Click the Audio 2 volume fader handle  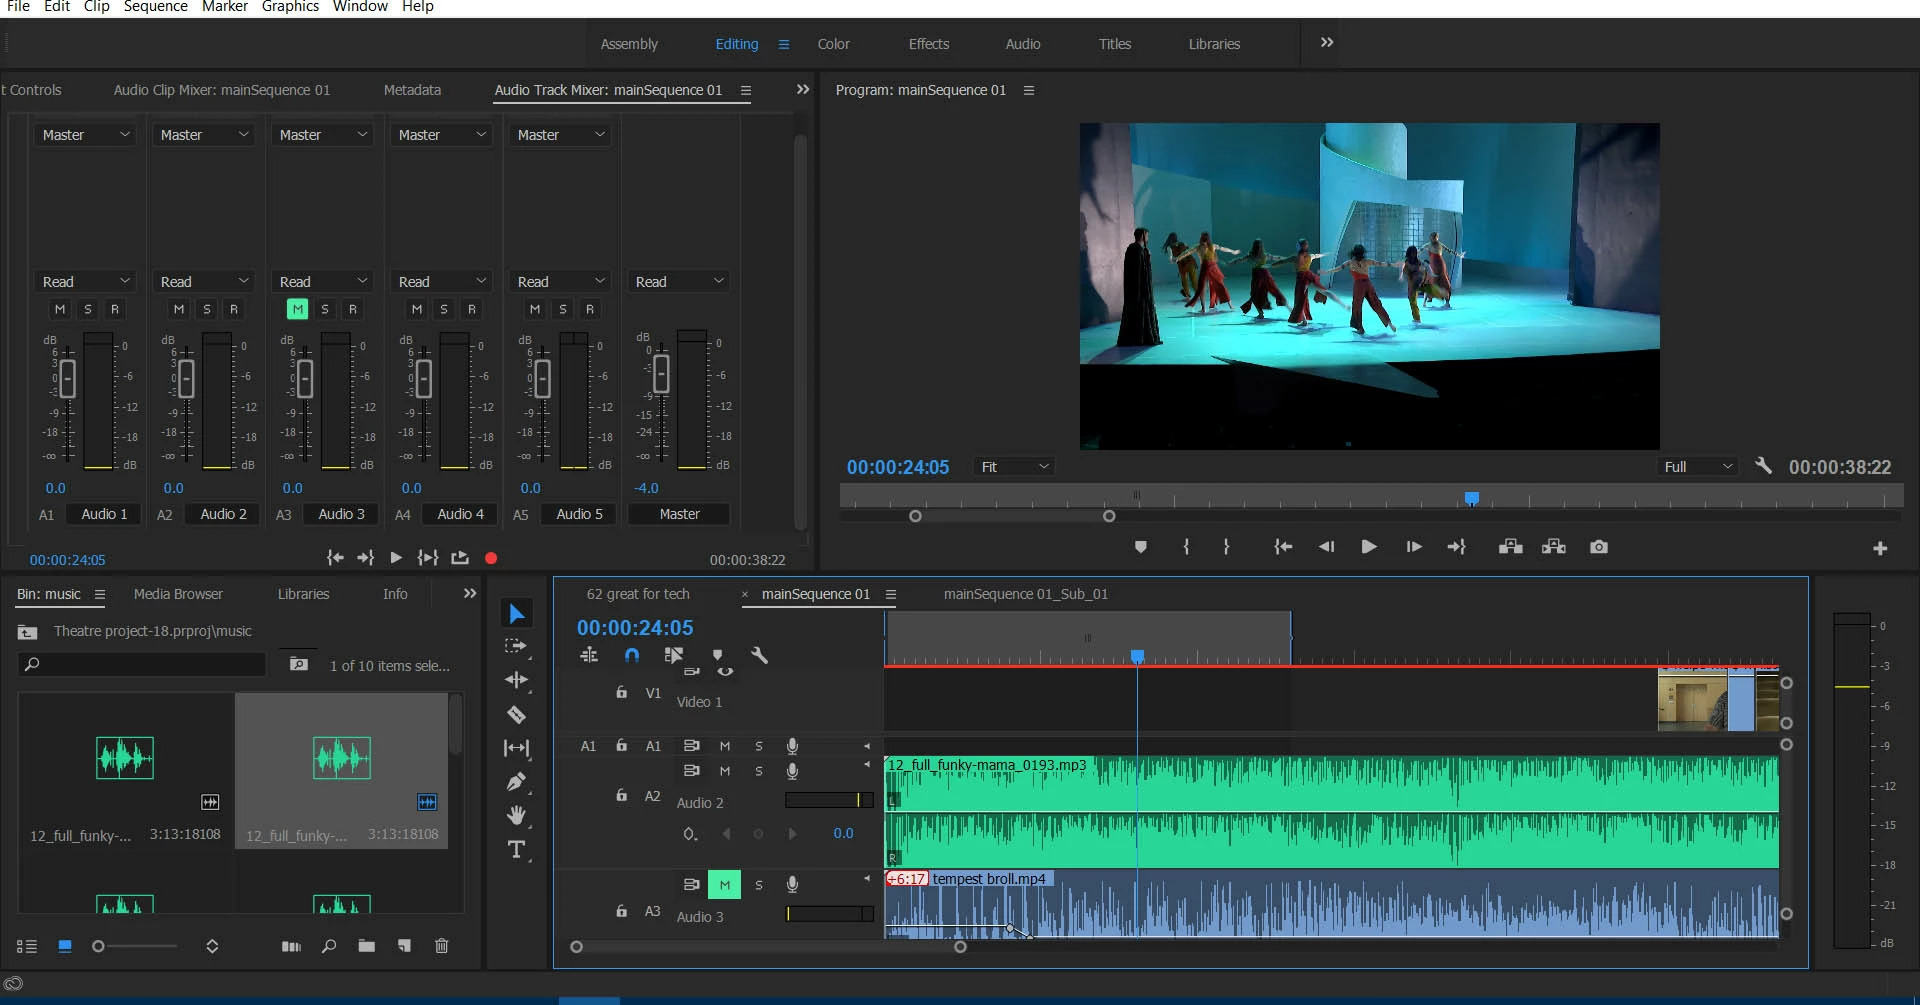[x=186, y=379]
